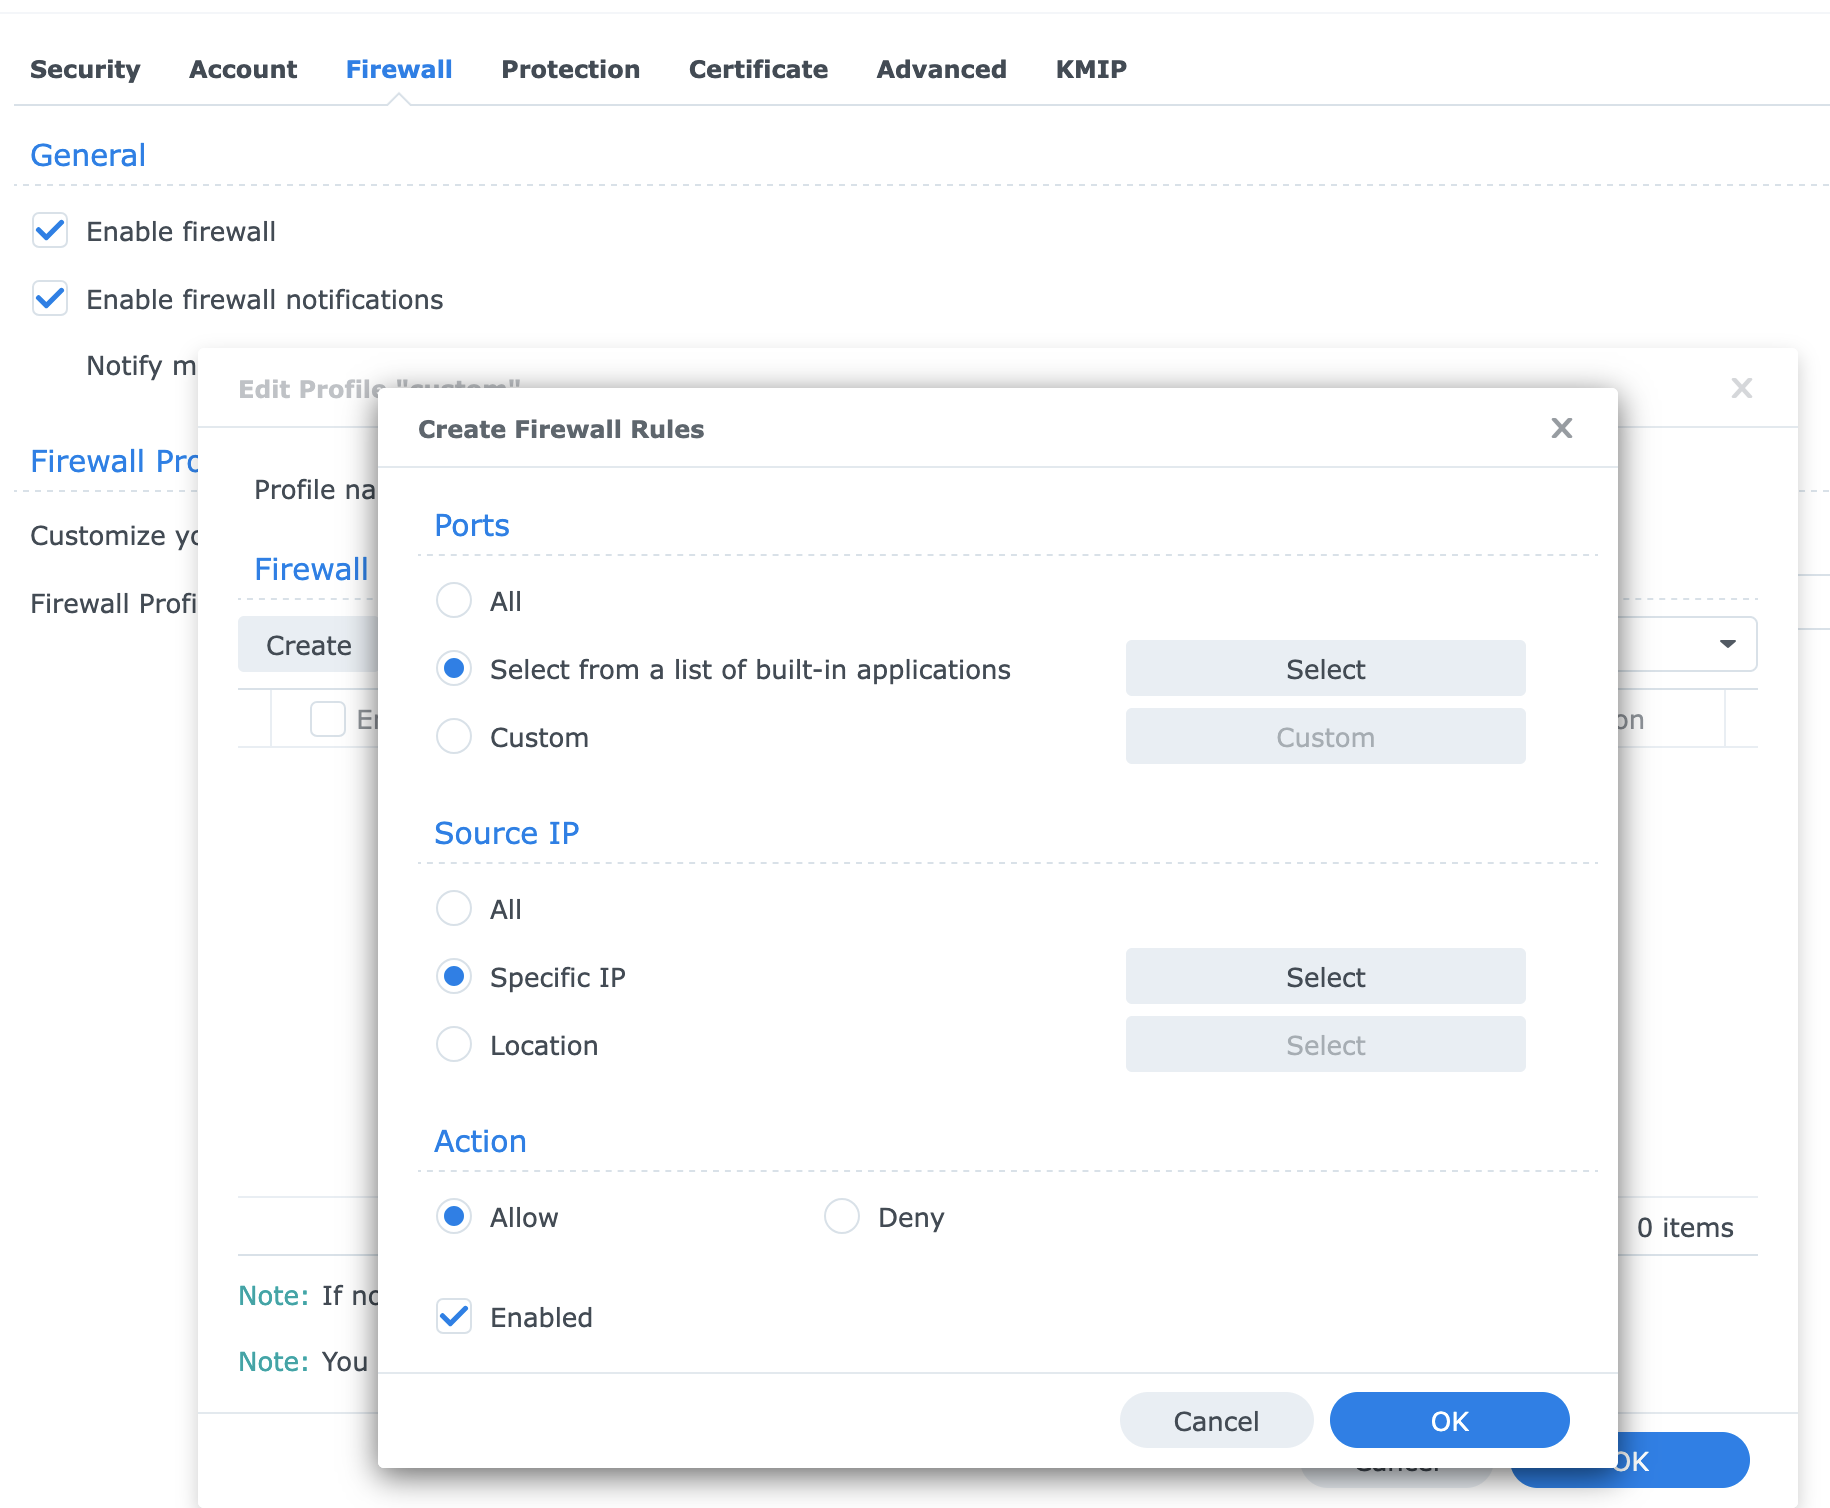
Task: Choose Location as source IP option
Action: click(x=454, y=1044)
